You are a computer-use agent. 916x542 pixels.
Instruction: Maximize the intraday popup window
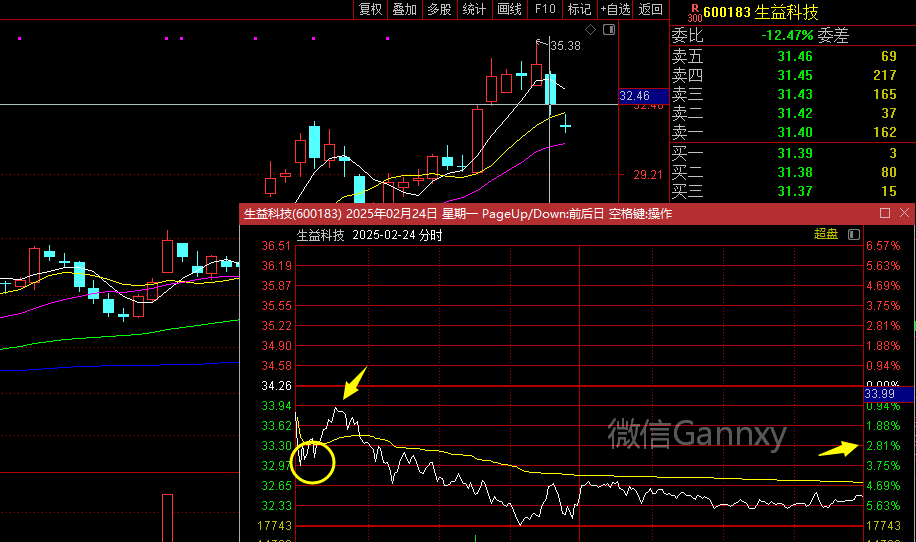[x=885, y=213]
